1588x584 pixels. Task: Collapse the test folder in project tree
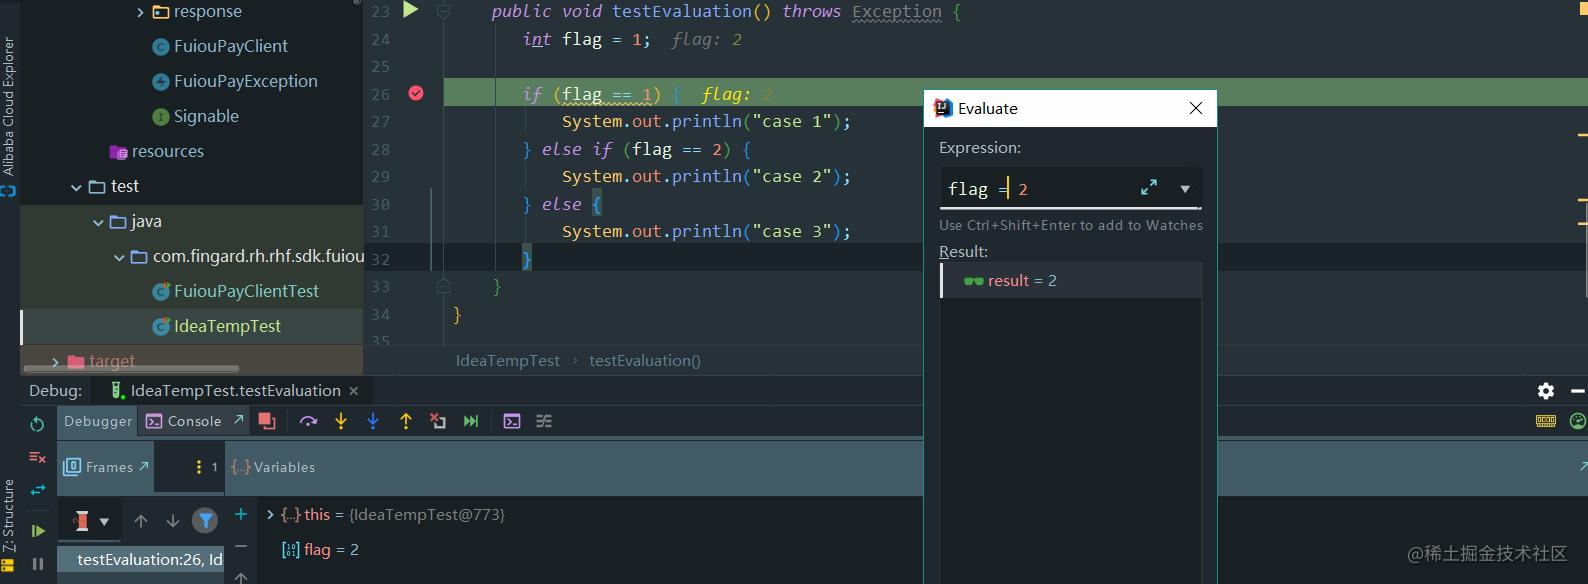(x=76, y=187)
